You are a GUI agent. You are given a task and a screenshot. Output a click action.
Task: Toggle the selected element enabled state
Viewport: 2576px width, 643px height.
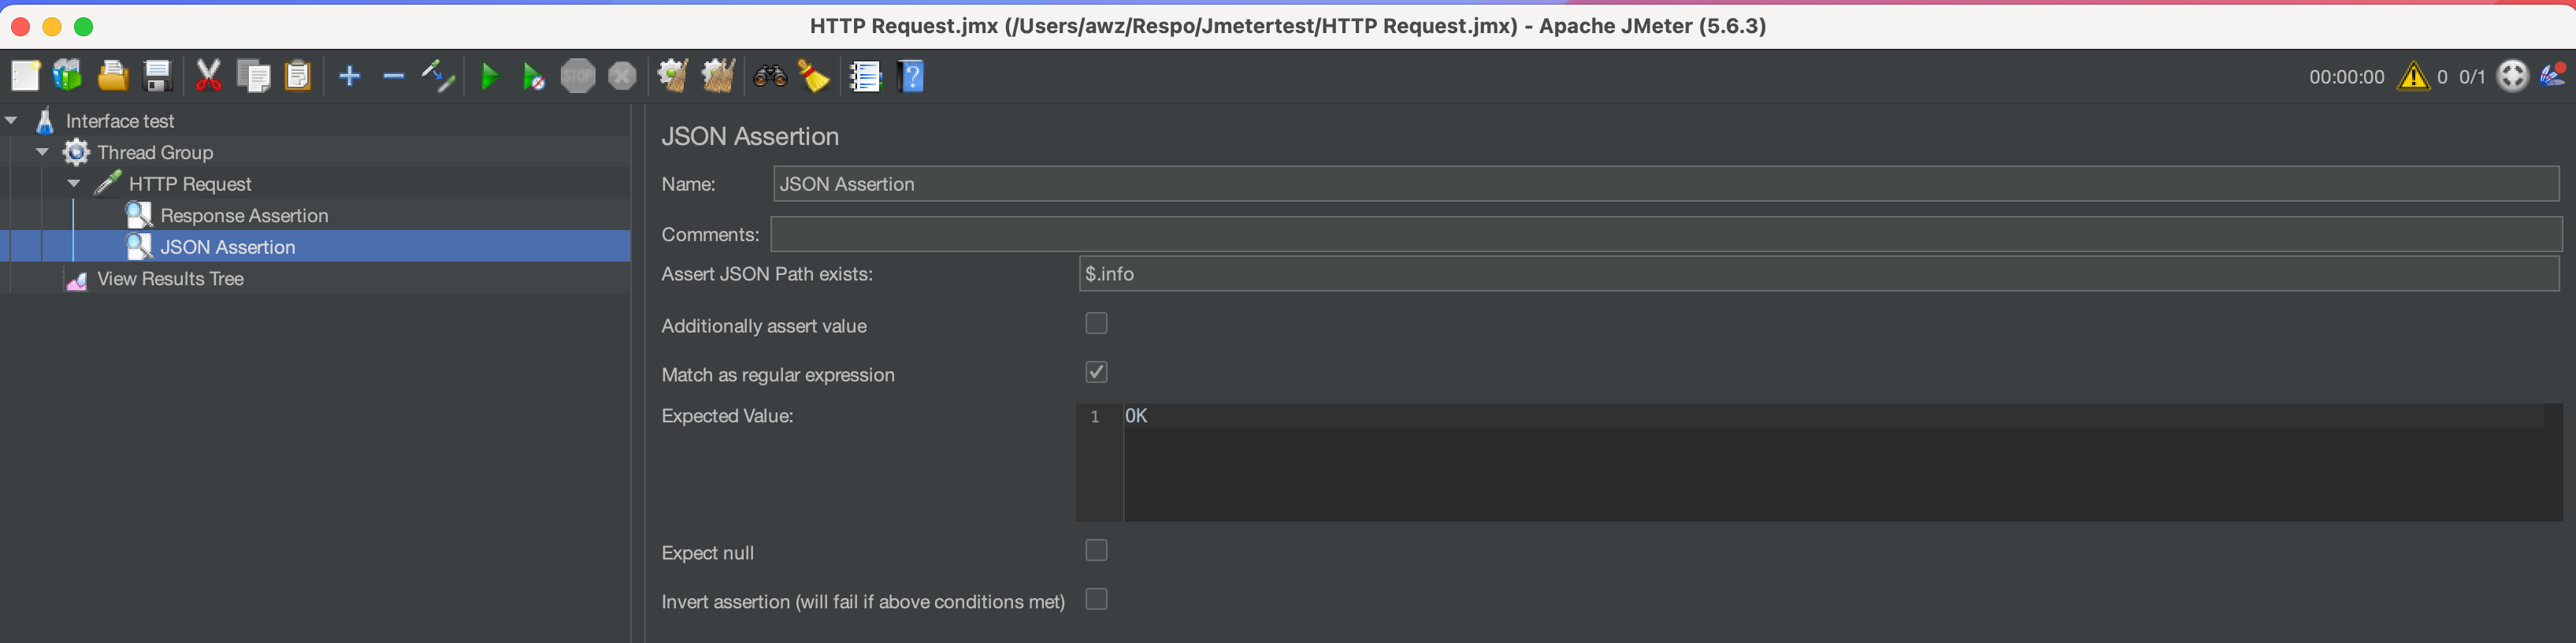438,76
